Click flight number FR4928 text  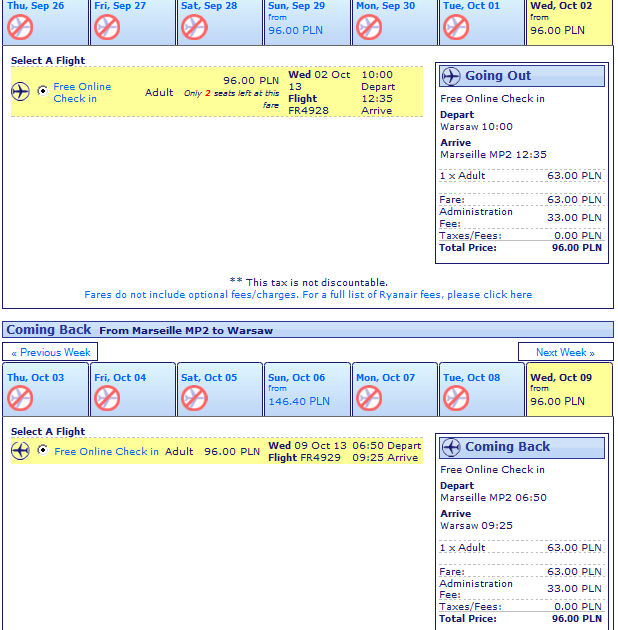pos(309,110)
